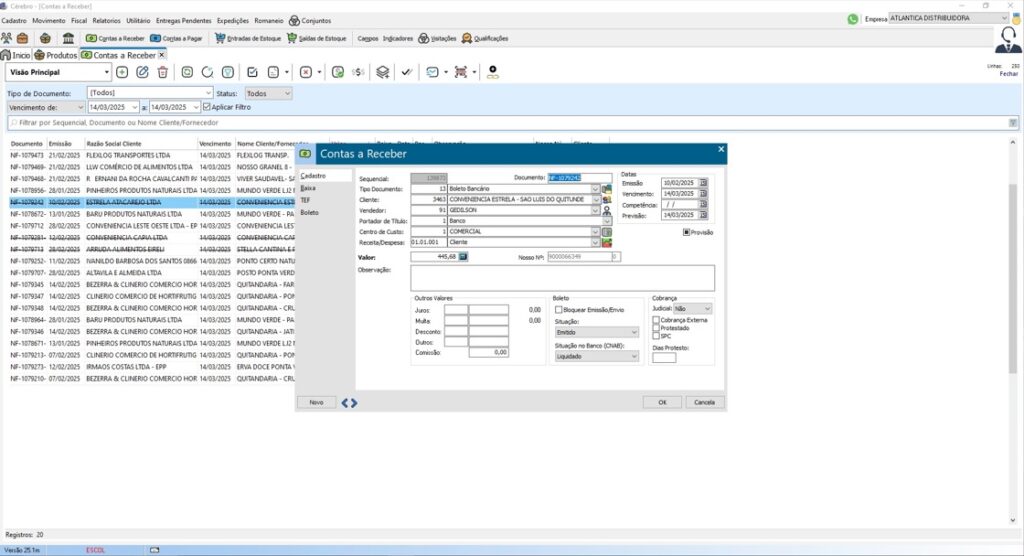
Task: Click the Cancela button
Action: point(705,402)
